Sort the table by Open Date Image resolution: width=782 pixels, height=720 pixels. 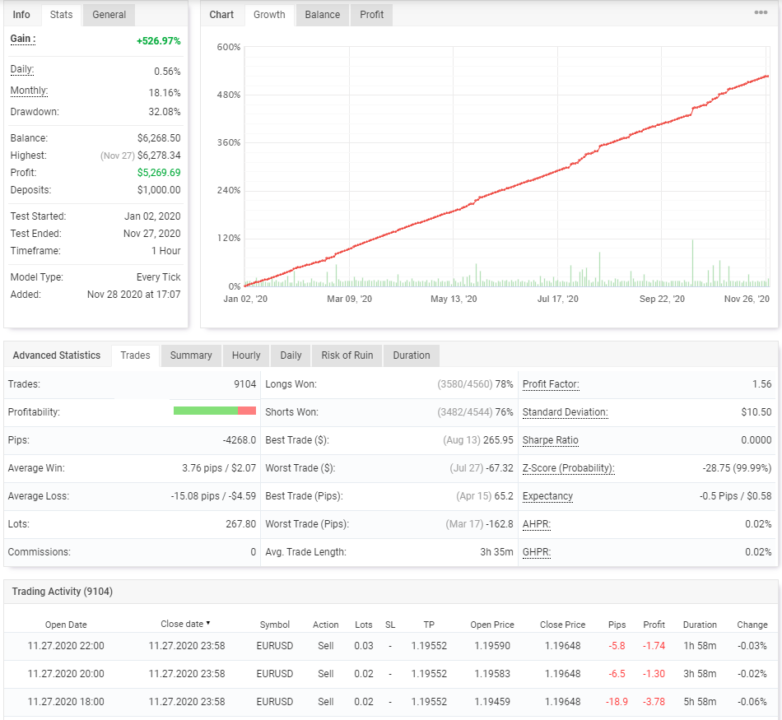[x=66, y=625]
